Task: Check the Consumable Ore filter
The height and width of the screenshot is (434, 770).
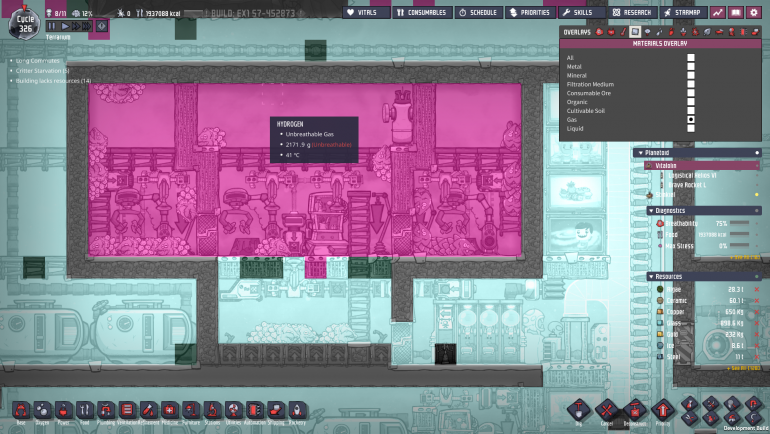Action: point(691,93)
